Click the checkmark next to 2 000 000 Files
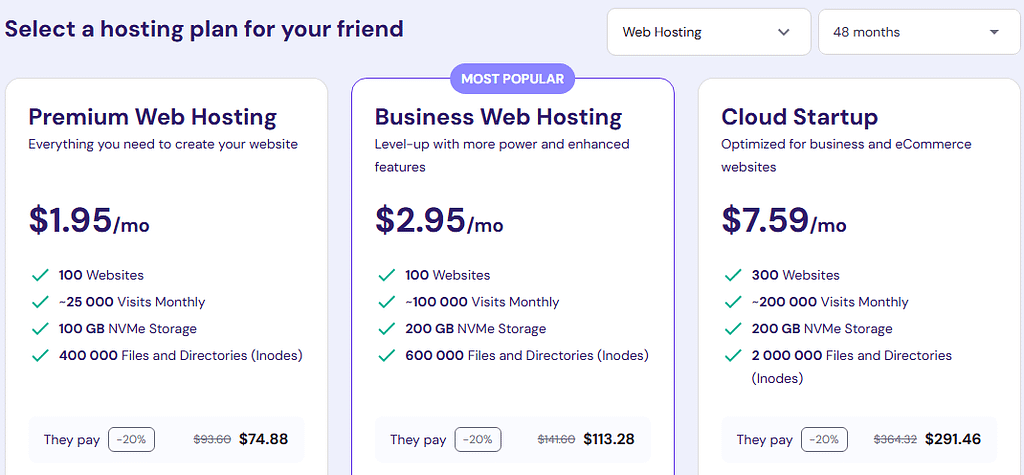 [x=733, y=355]
